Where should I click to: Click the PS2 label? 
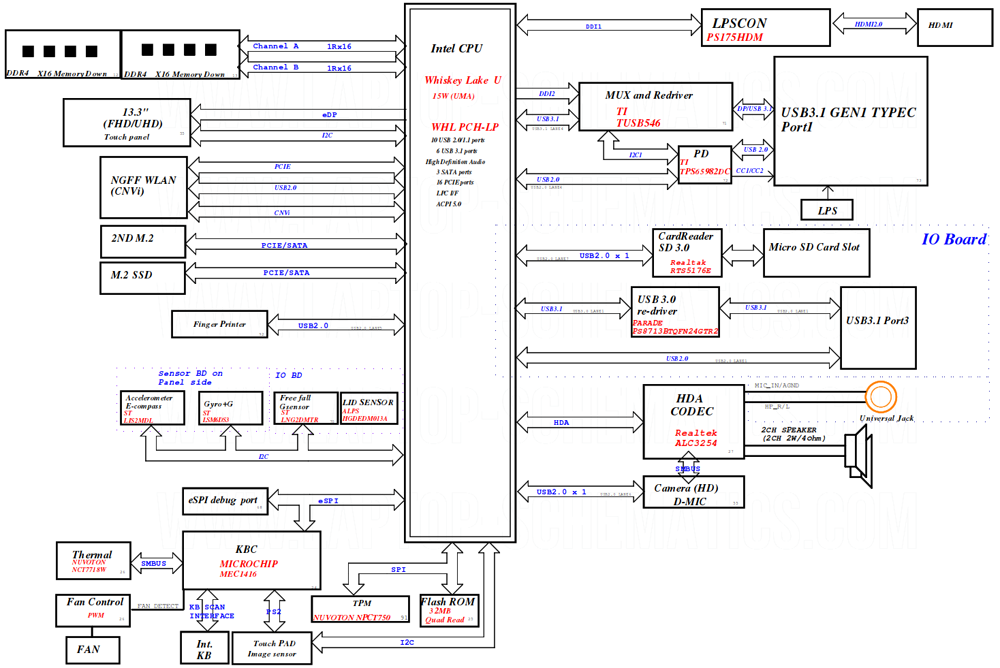click(x=274, y=611)
